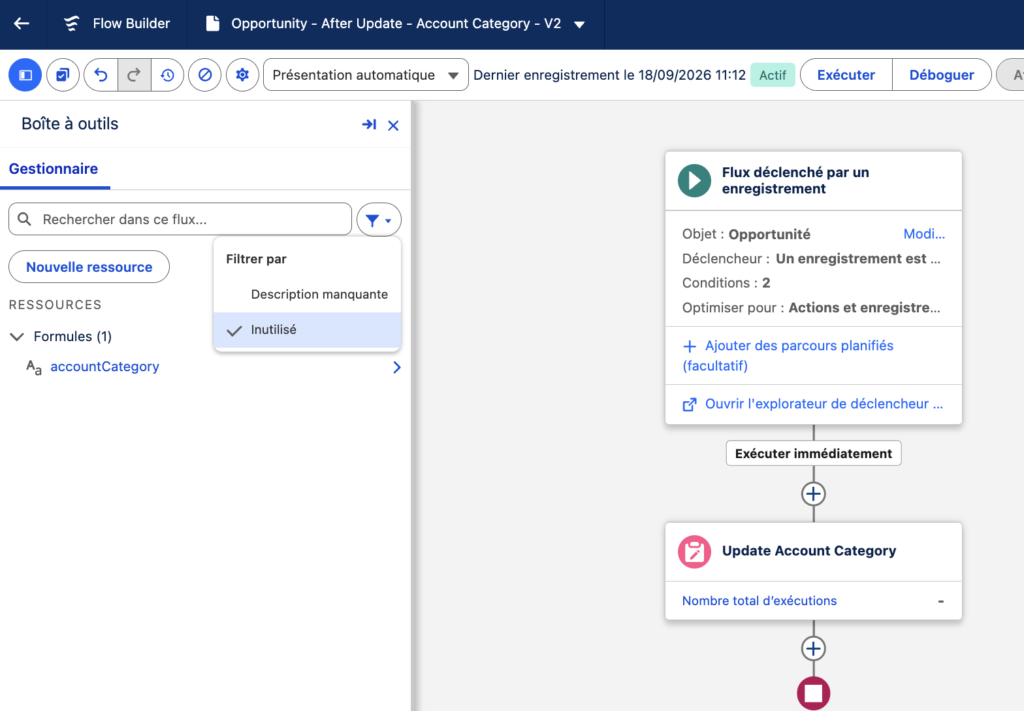Viewport: 1024px width, 711px height.
Task: Click the Flux déclenché par un enregistrement title
Action: click(795, 181)
